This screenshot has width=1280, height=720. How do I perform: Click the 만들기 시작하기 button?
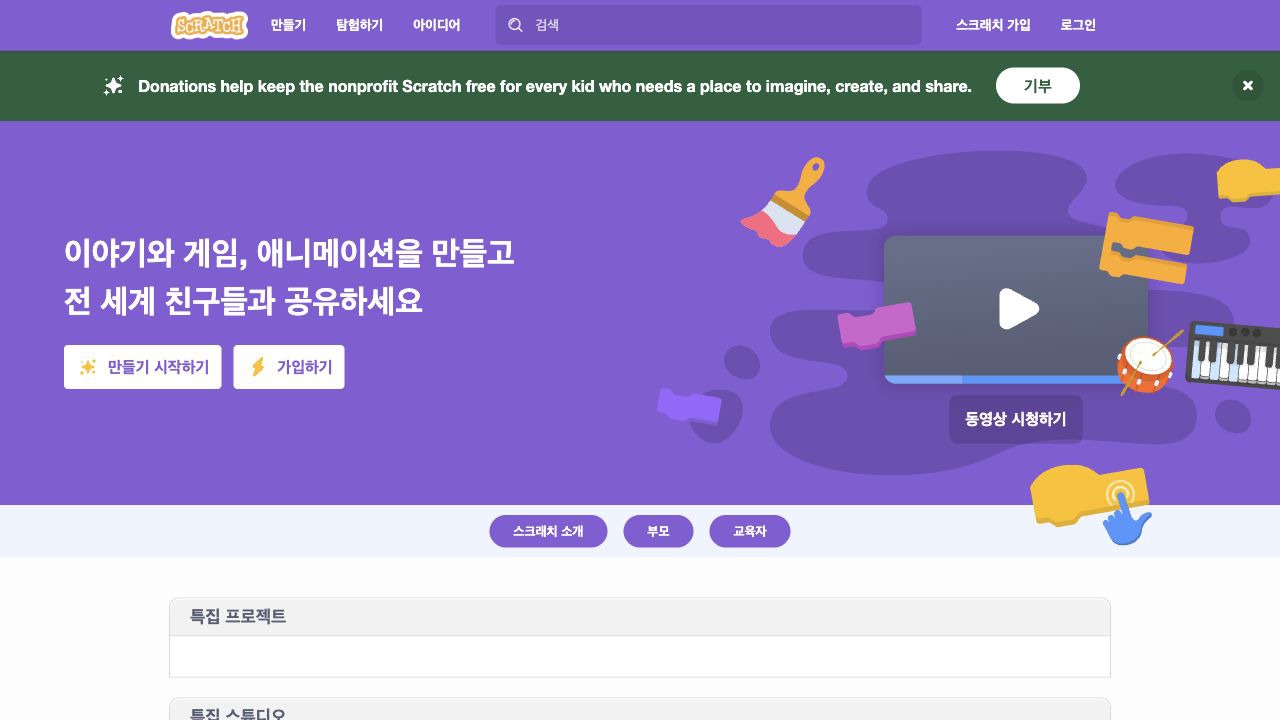(x=143, y=367)
